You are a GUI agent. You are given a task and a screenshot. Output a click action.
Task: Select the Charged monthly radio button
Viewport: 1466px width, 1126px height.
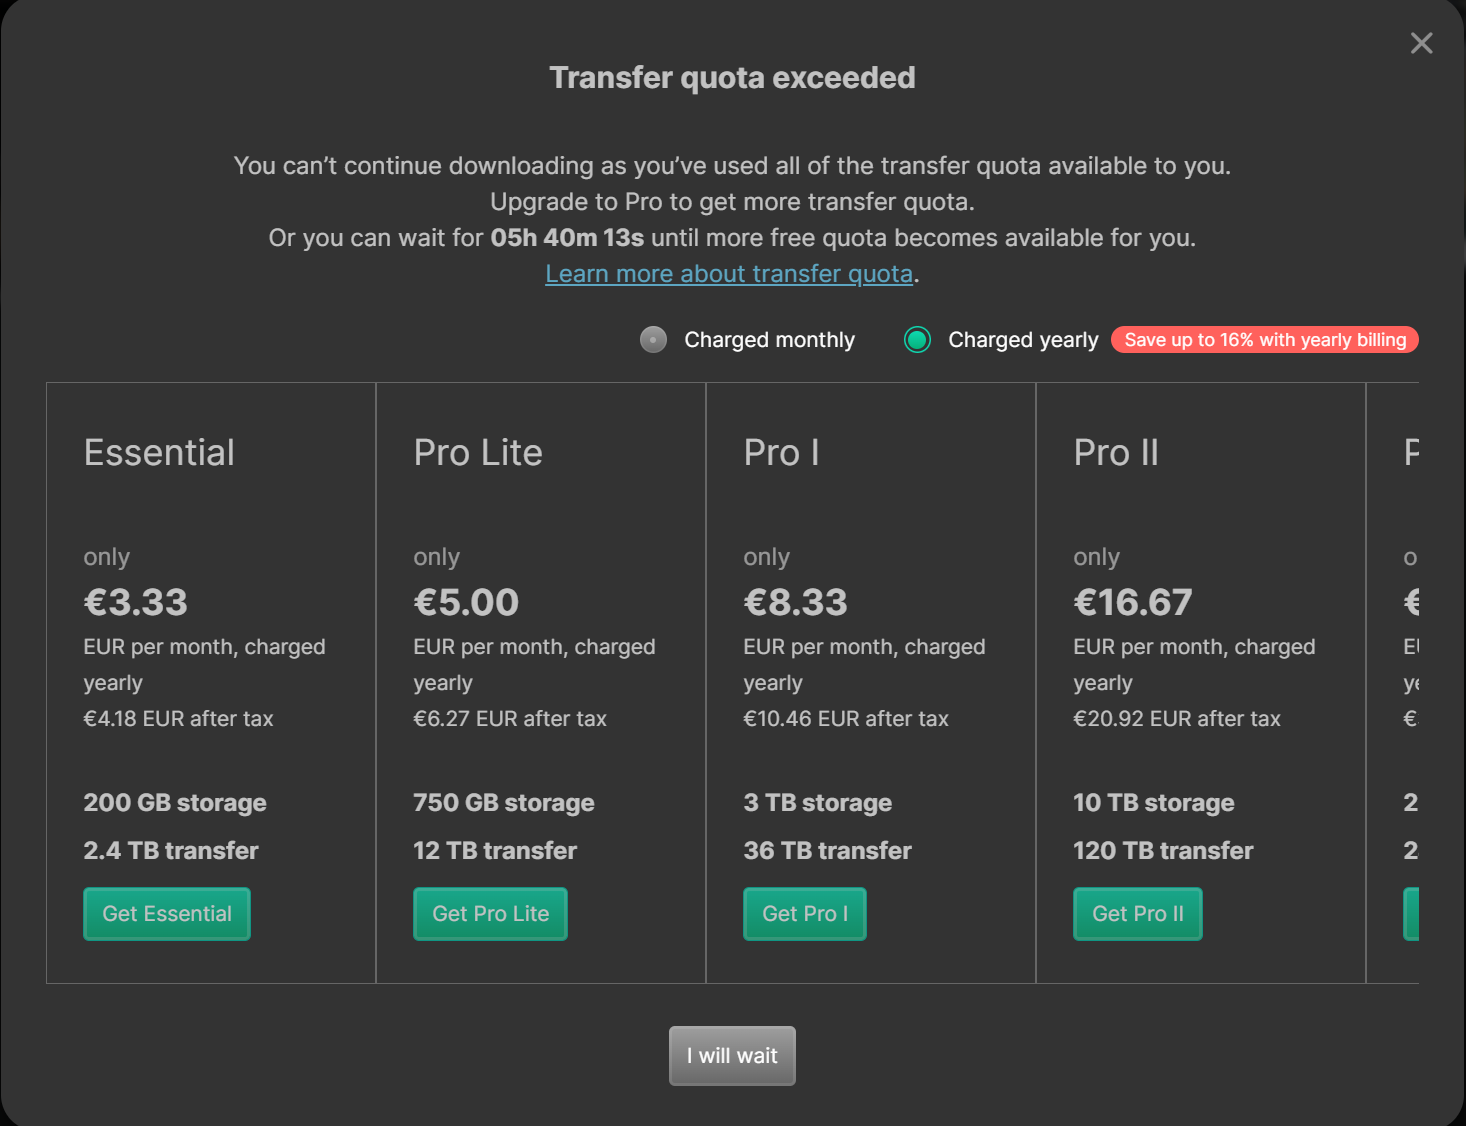[653, 340]
